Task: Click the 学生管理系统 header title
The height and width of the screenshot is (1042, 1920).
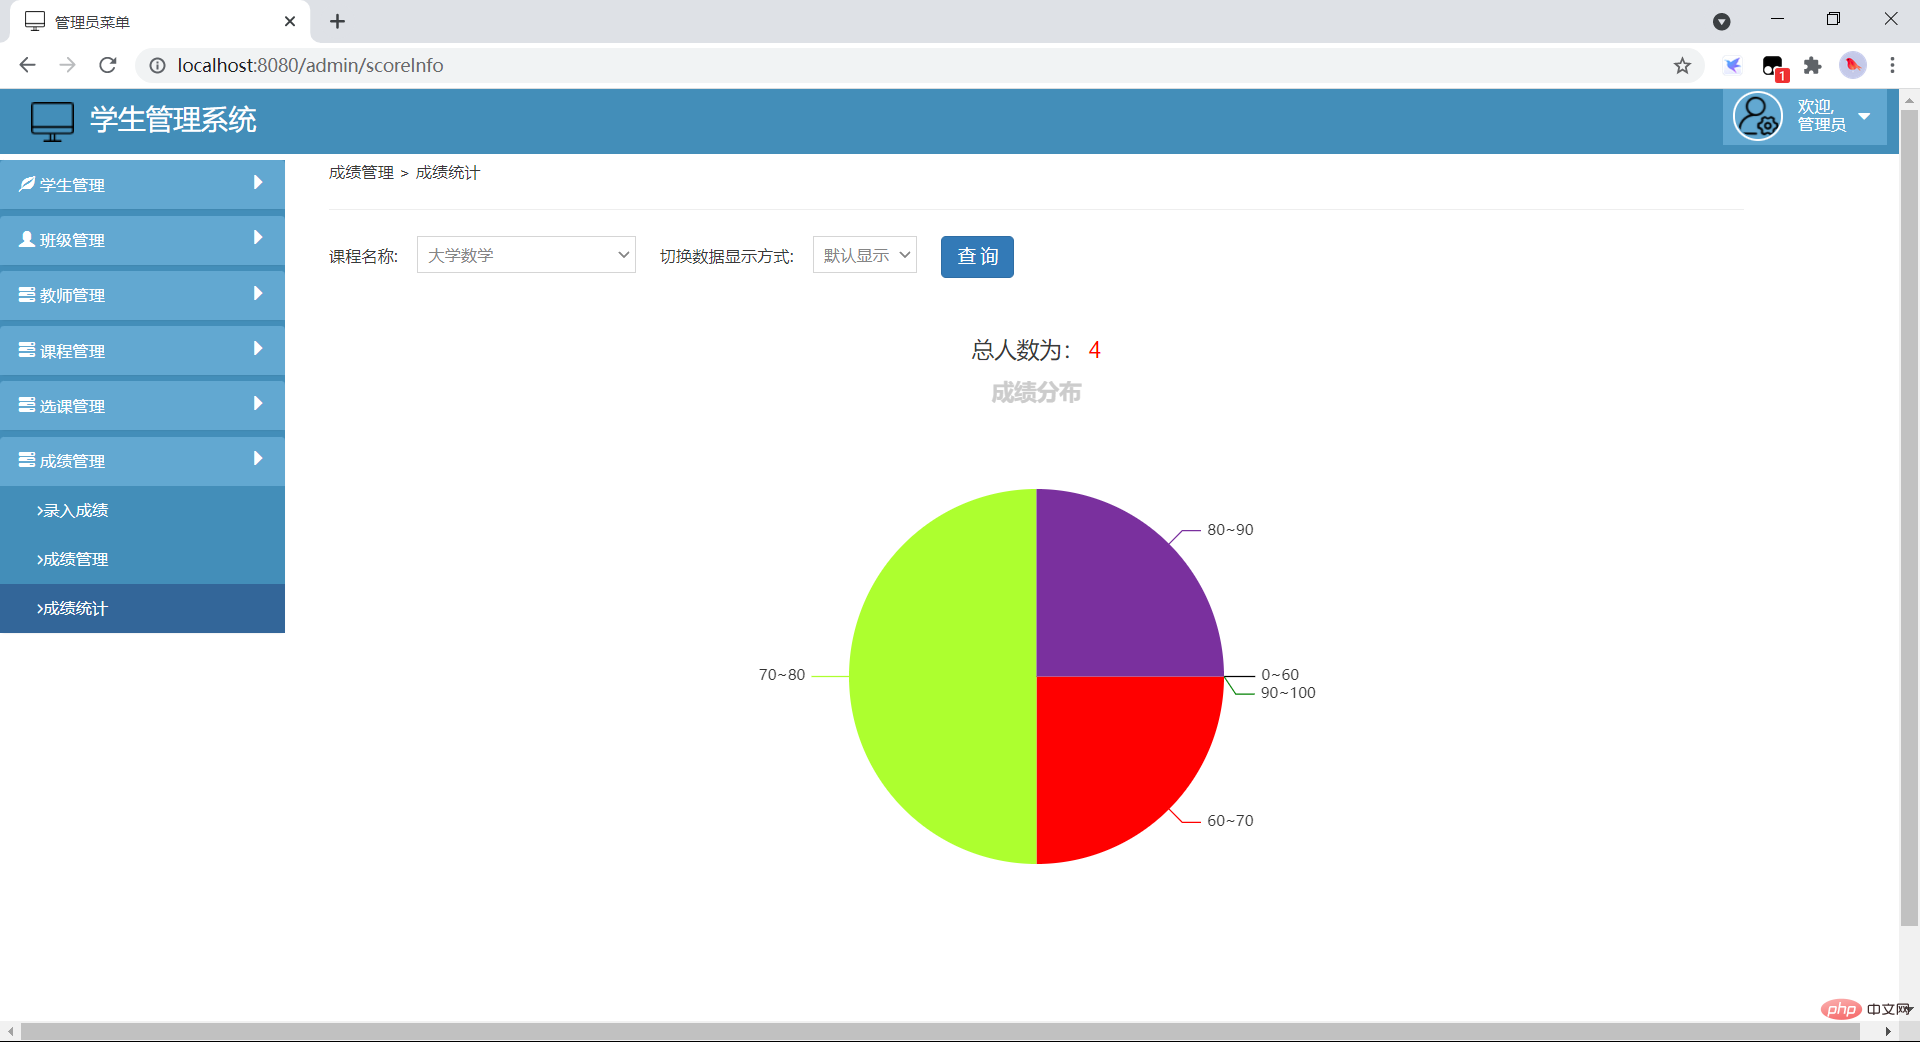Action: click(x=173, y=120)
